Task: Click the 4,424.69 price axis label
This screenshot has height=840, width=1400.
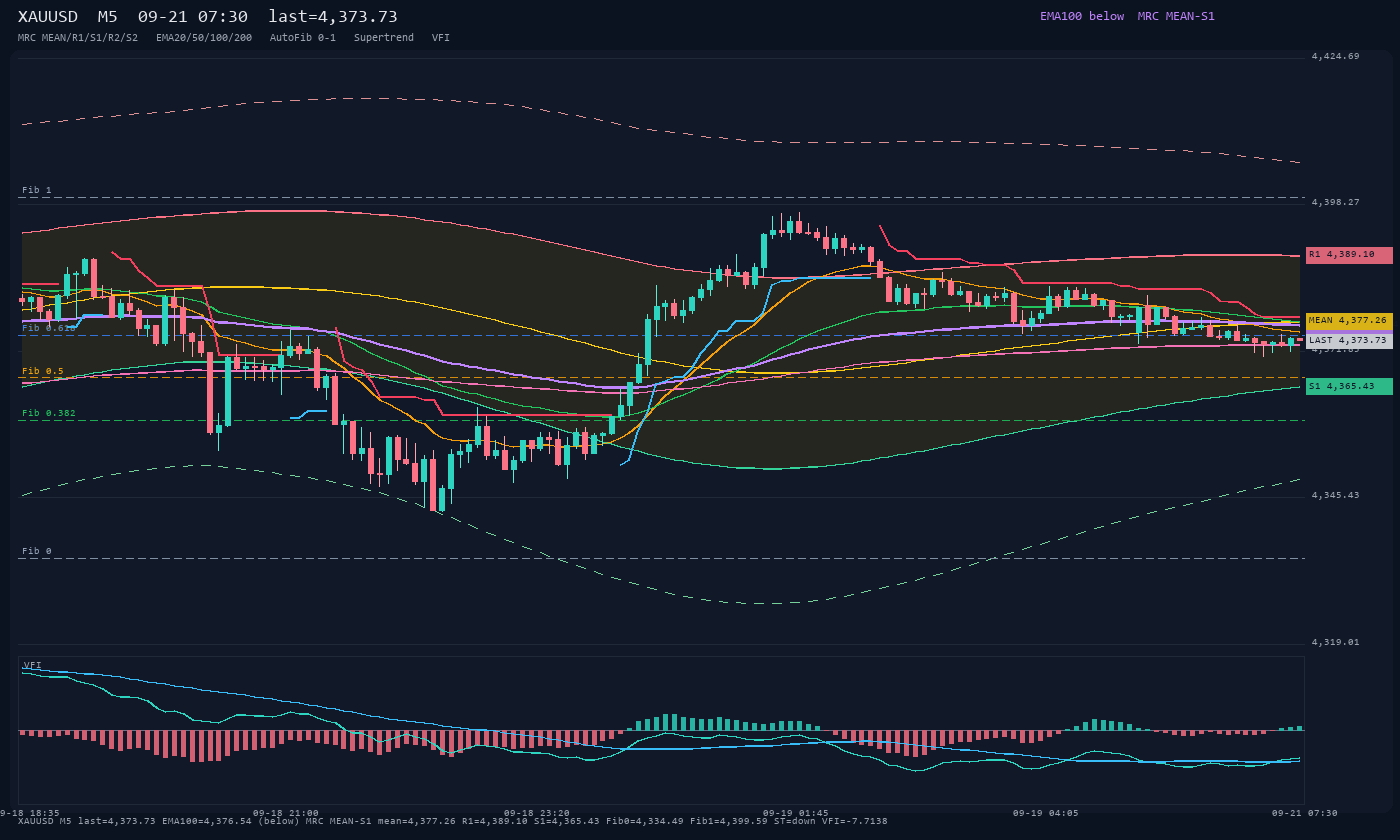Action: [1335, 56]
